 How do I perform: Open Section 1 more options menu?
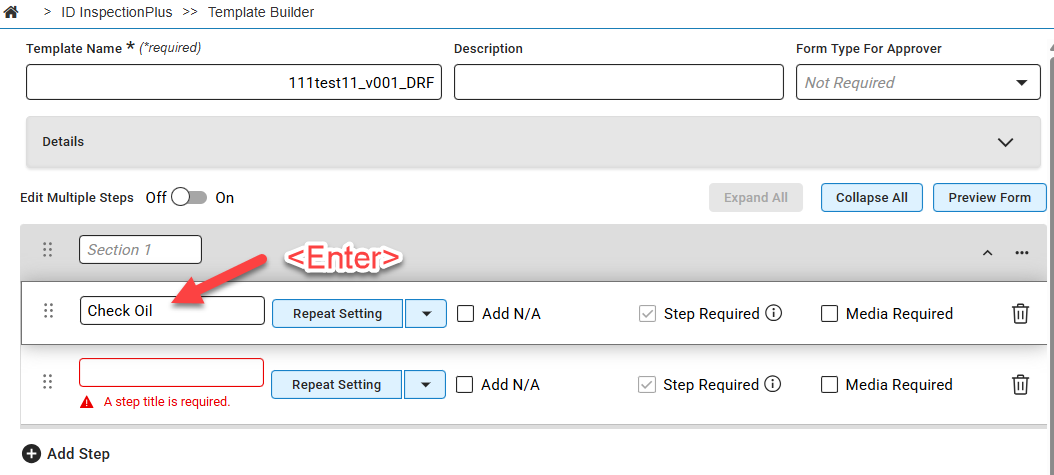[1022, 252]
